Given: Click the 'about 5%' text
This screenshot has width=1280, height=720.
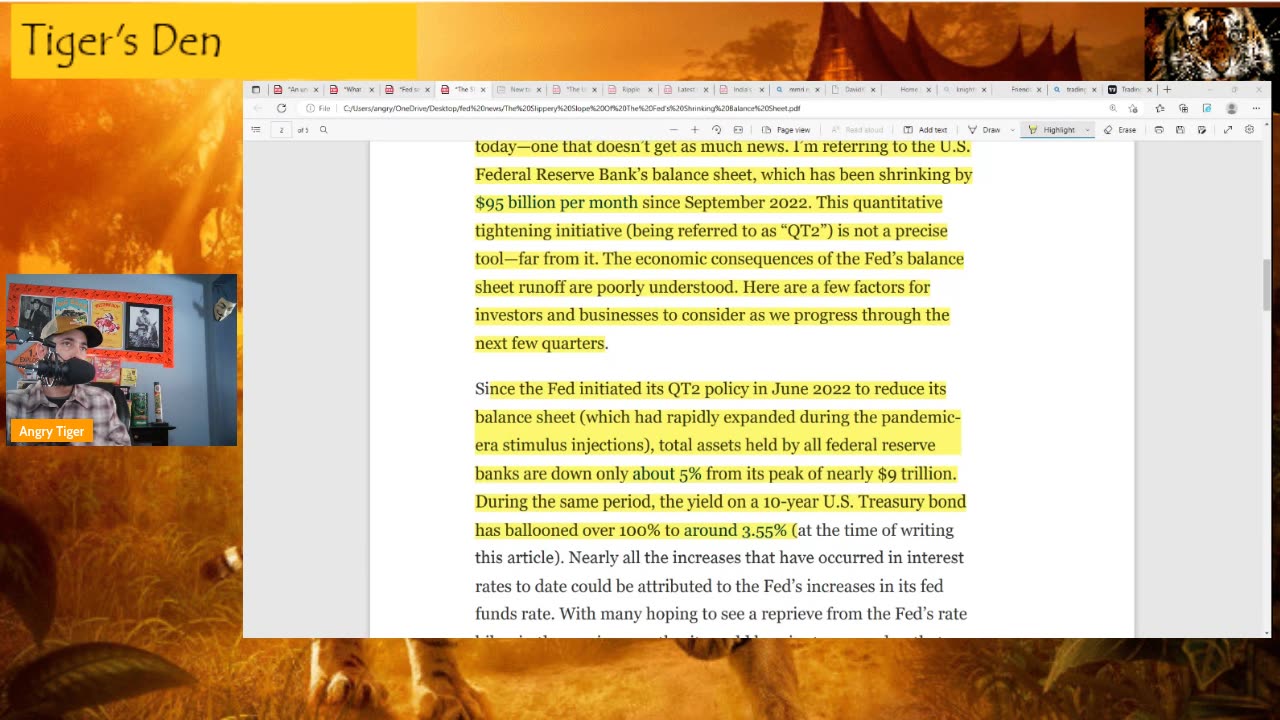Looking at the screenshot, I should click(667, 474).
